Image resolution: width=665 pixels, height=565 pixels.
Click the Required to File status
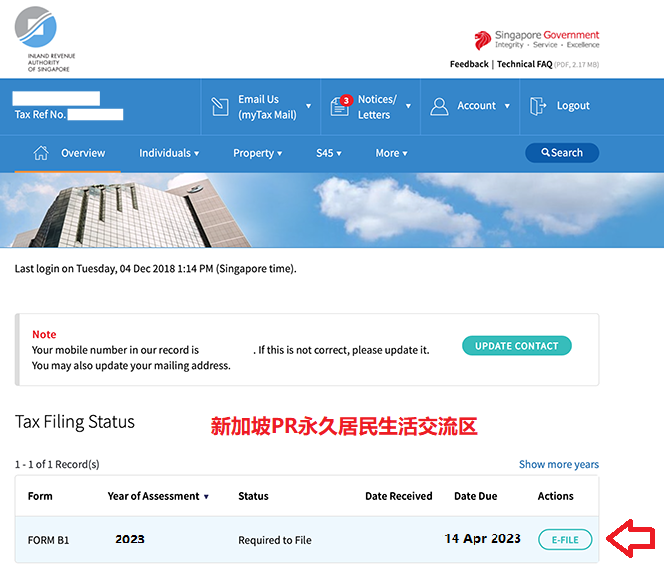[x=275, y=540]
